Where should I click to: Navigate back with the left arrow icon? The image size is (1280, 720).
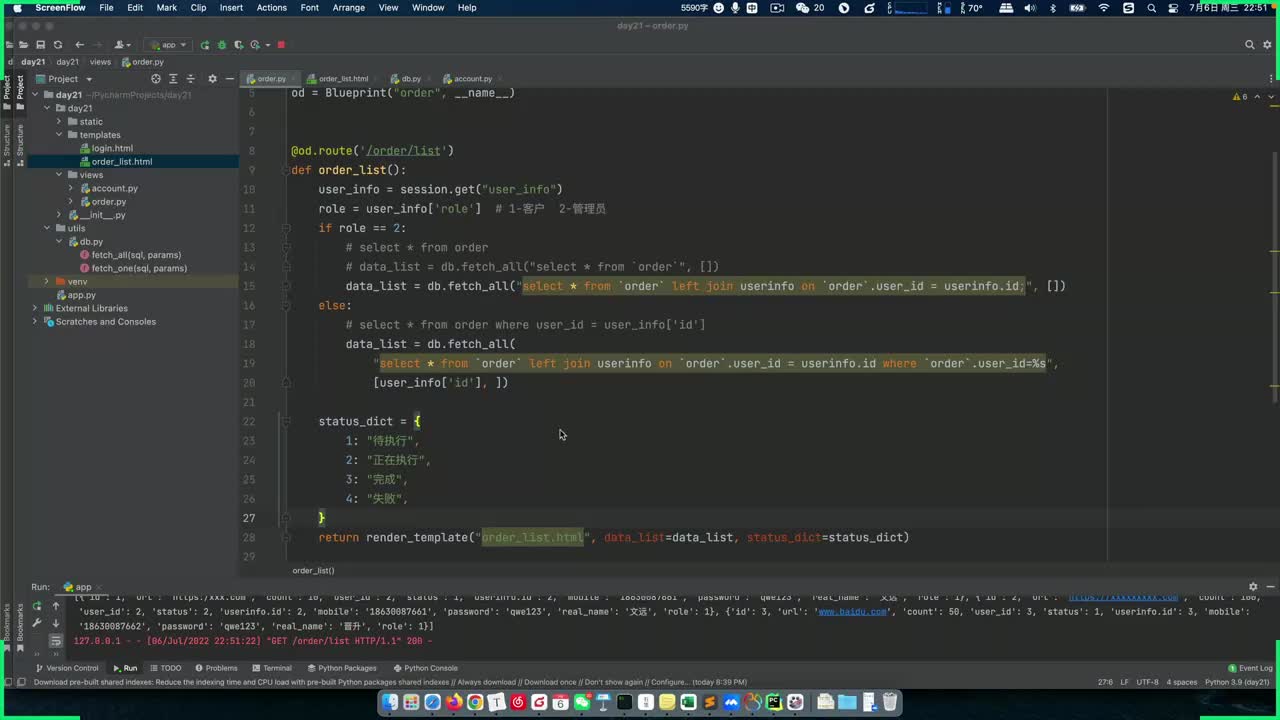click(79, 45)
